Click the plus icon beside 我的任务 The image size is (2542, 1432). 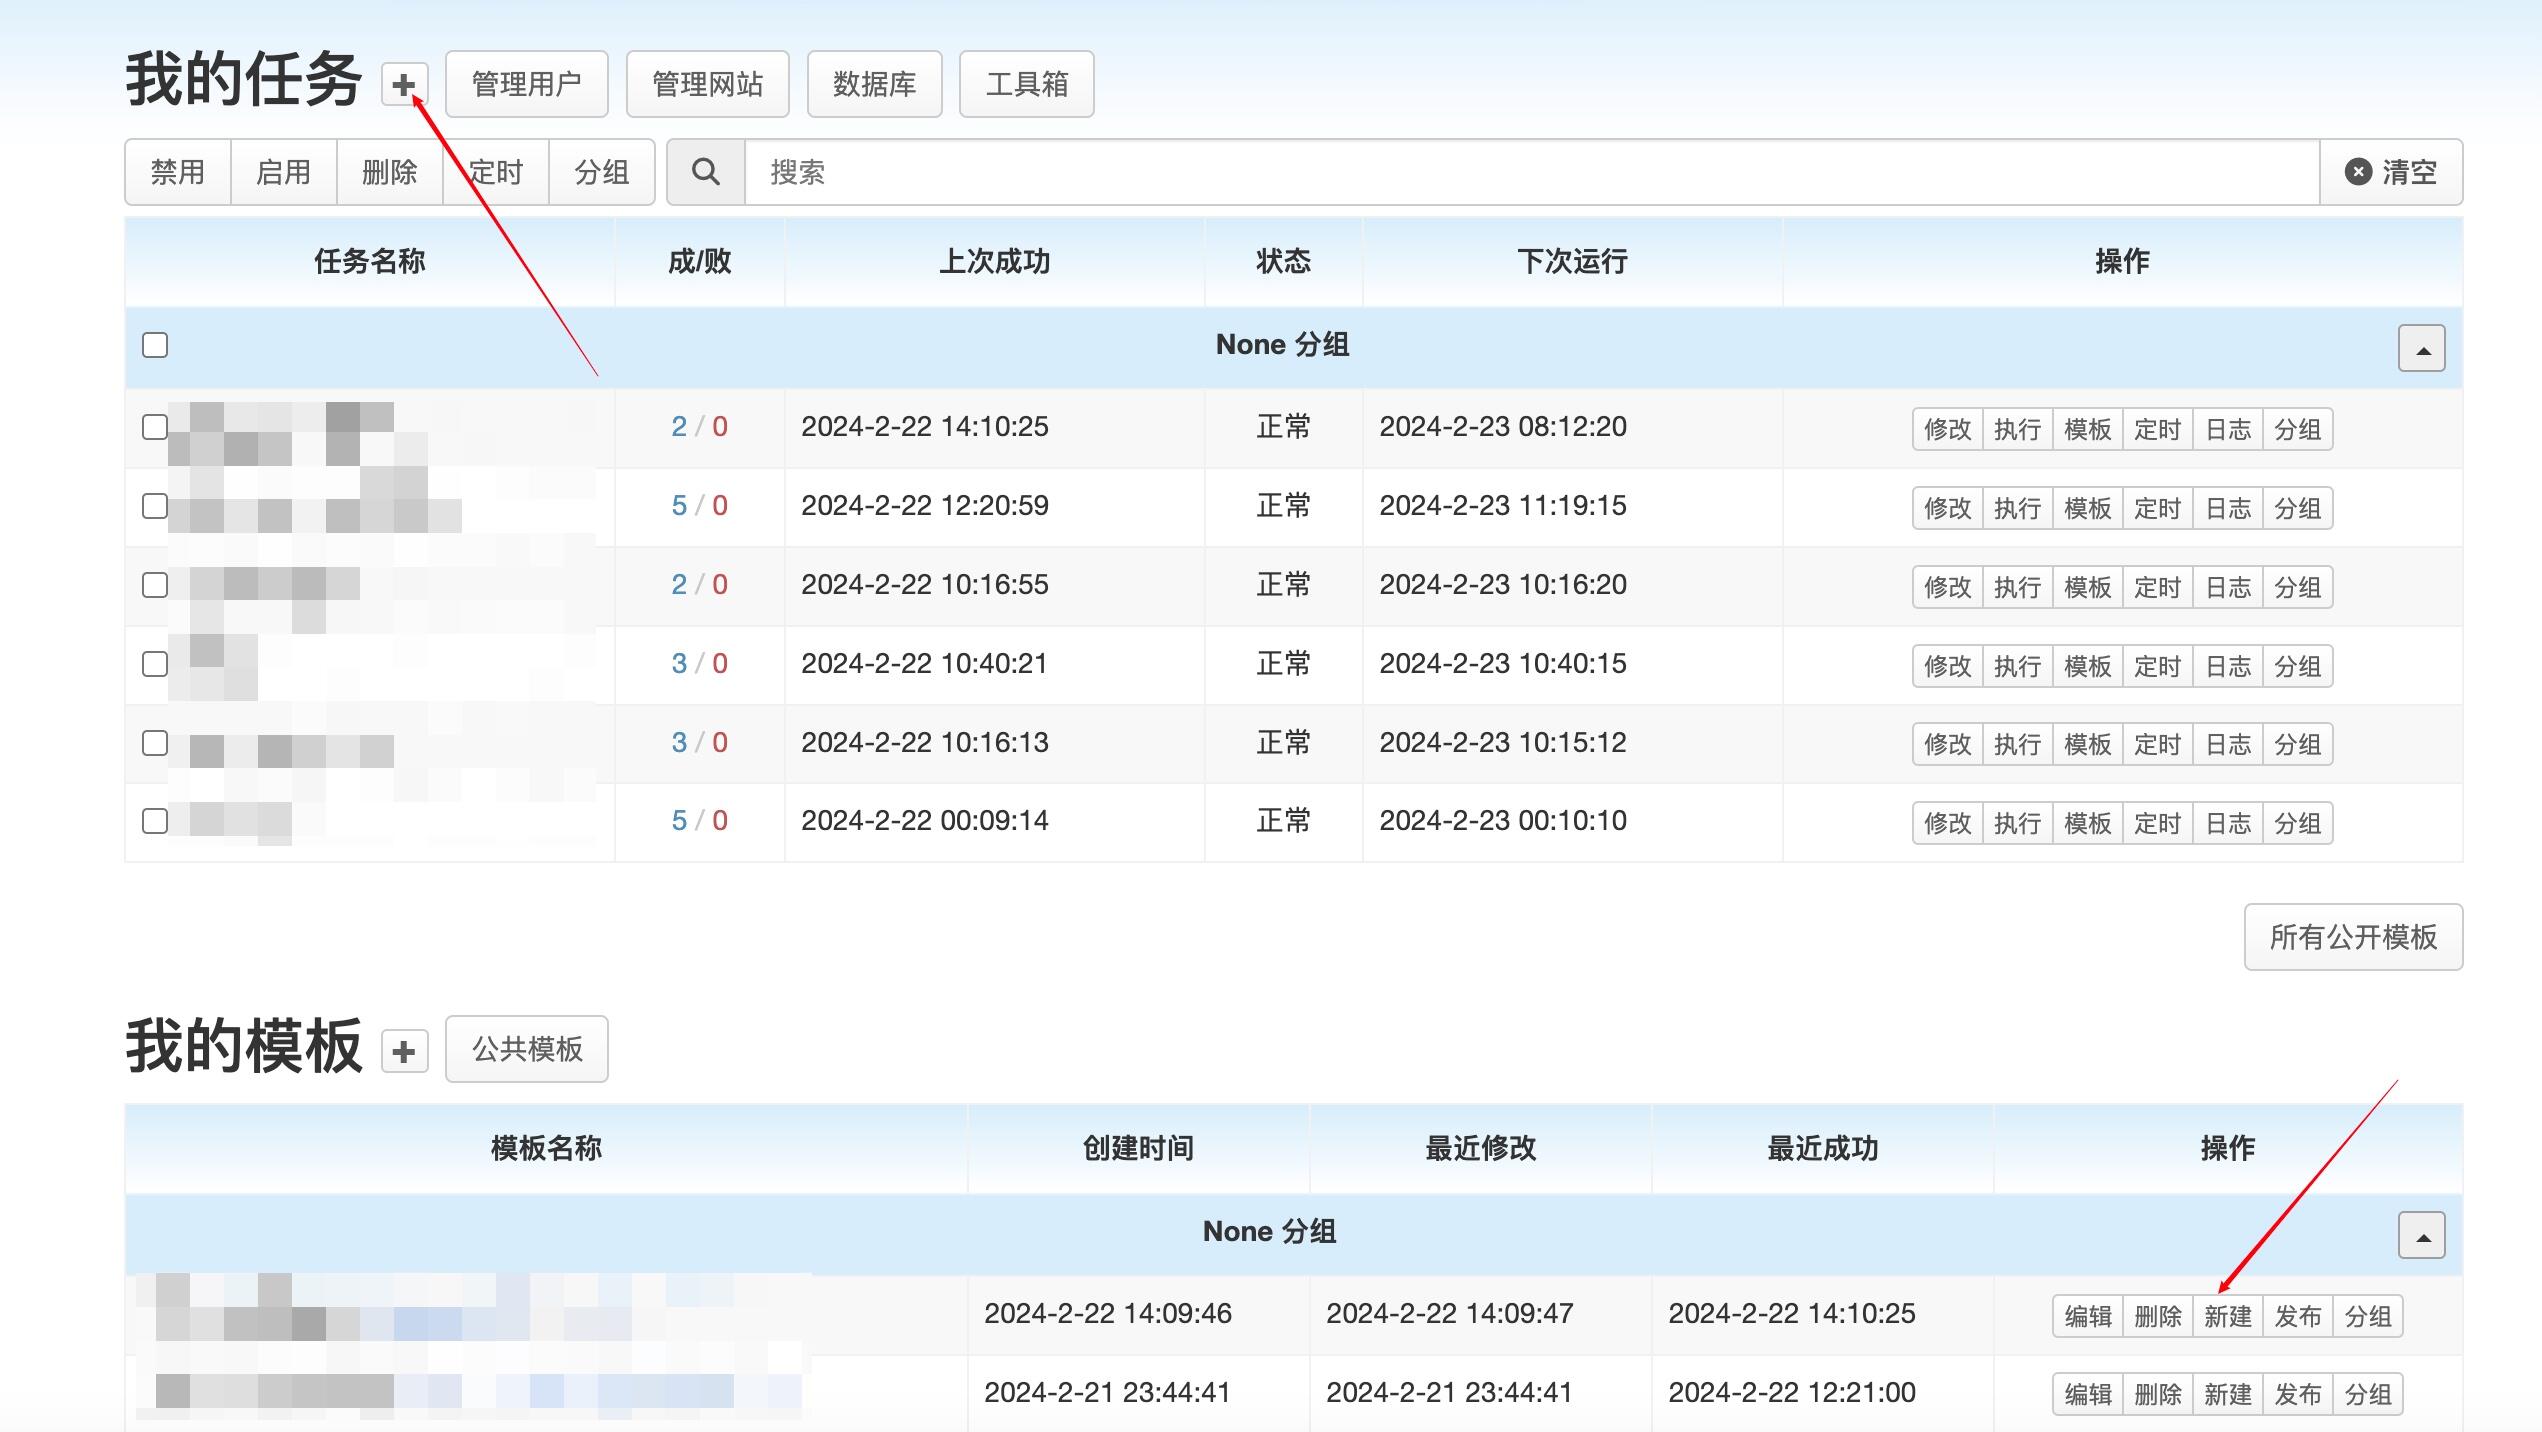click(x=404, y=84)
